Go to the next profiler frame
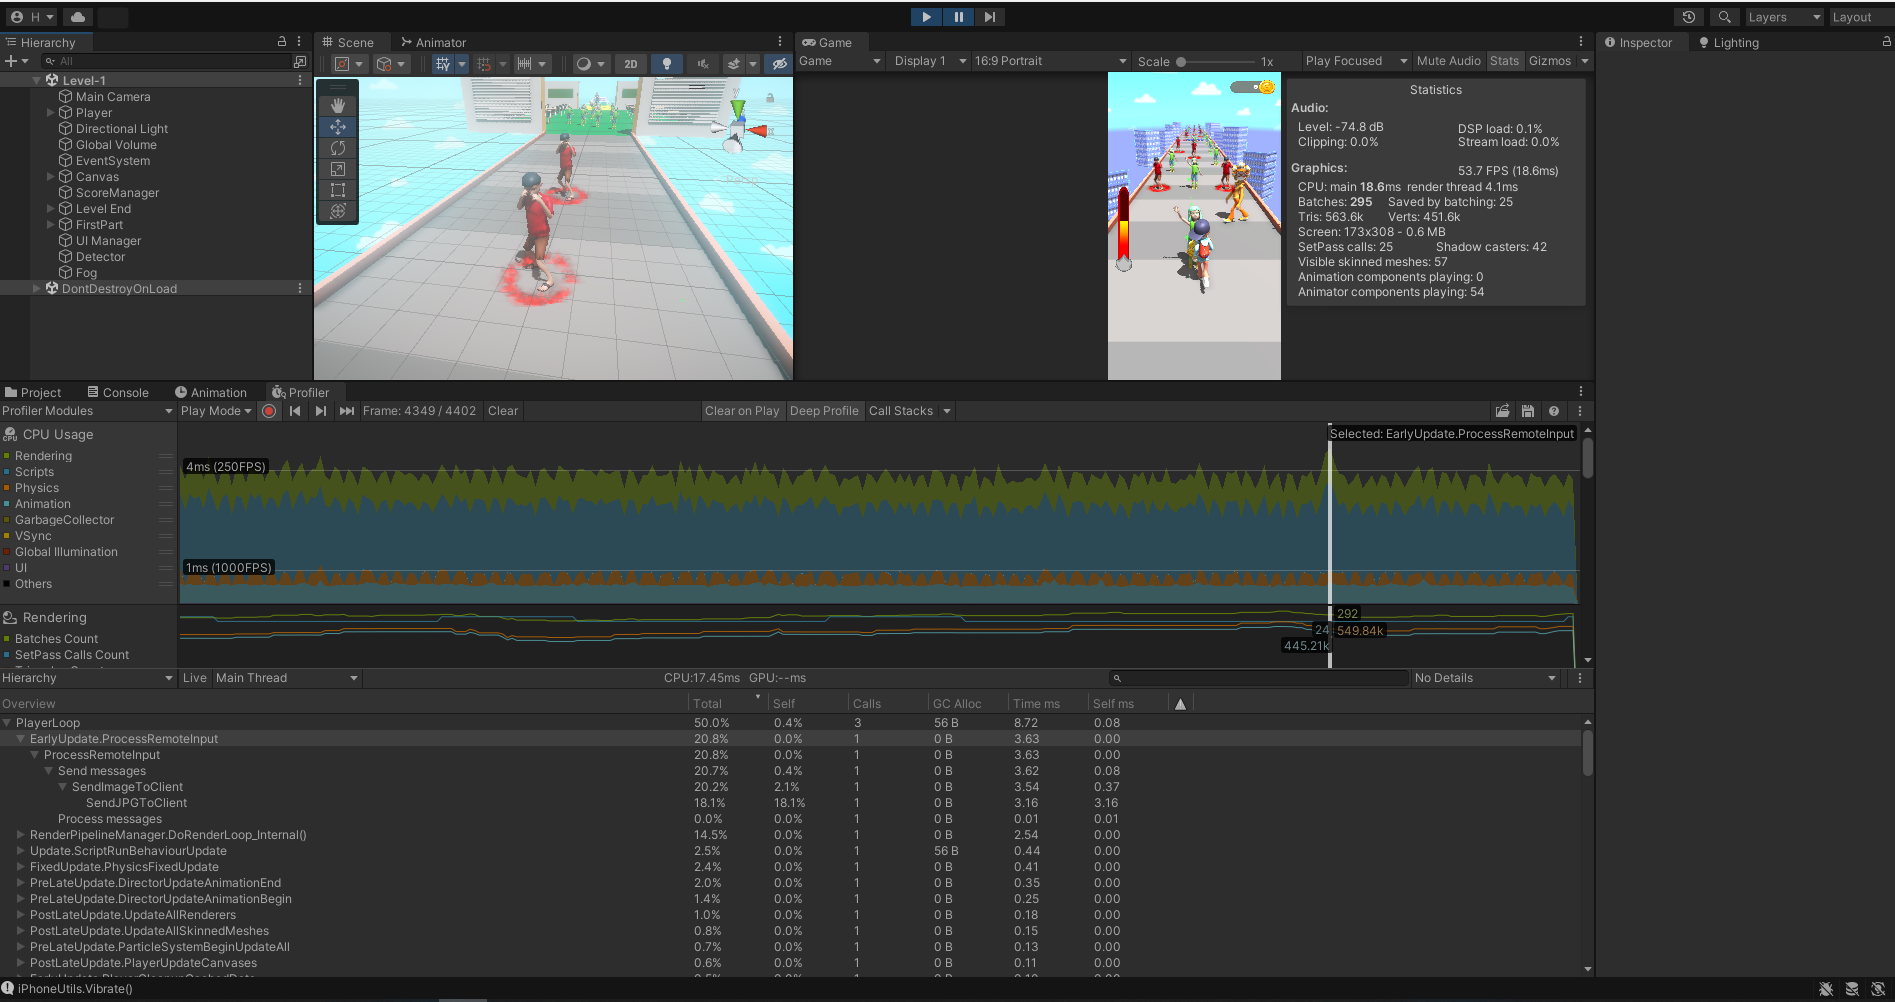The image size is (1895, 1002). [x=320, y=411]
